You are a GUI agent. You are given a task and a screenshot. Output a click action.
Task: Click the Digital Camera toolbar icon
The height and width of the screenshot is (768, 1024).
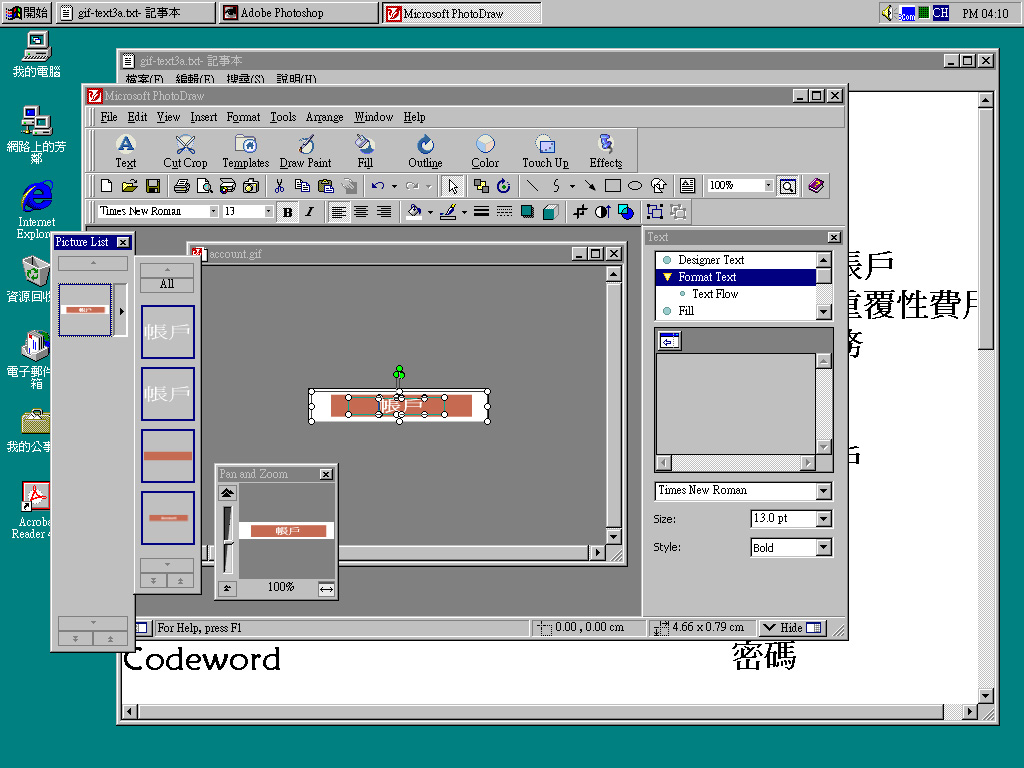(x=251, y=186)
